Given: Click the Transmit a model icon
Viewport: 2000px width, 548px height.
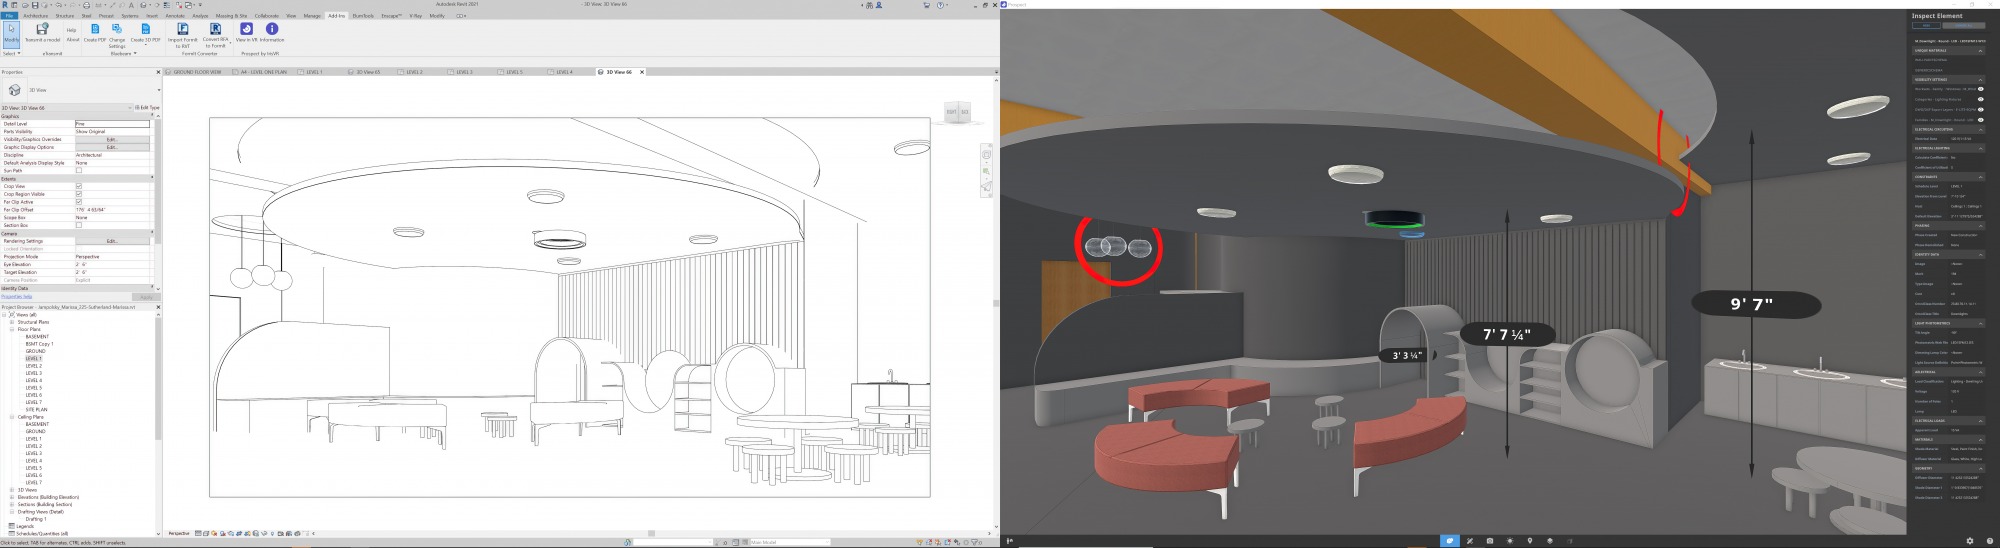Looking at the screenshot, I should tap(42, 30).
